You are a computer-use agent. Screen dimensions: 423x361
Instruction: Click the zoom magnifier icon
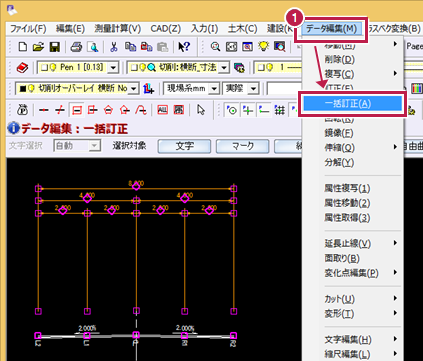coord(215,47)
